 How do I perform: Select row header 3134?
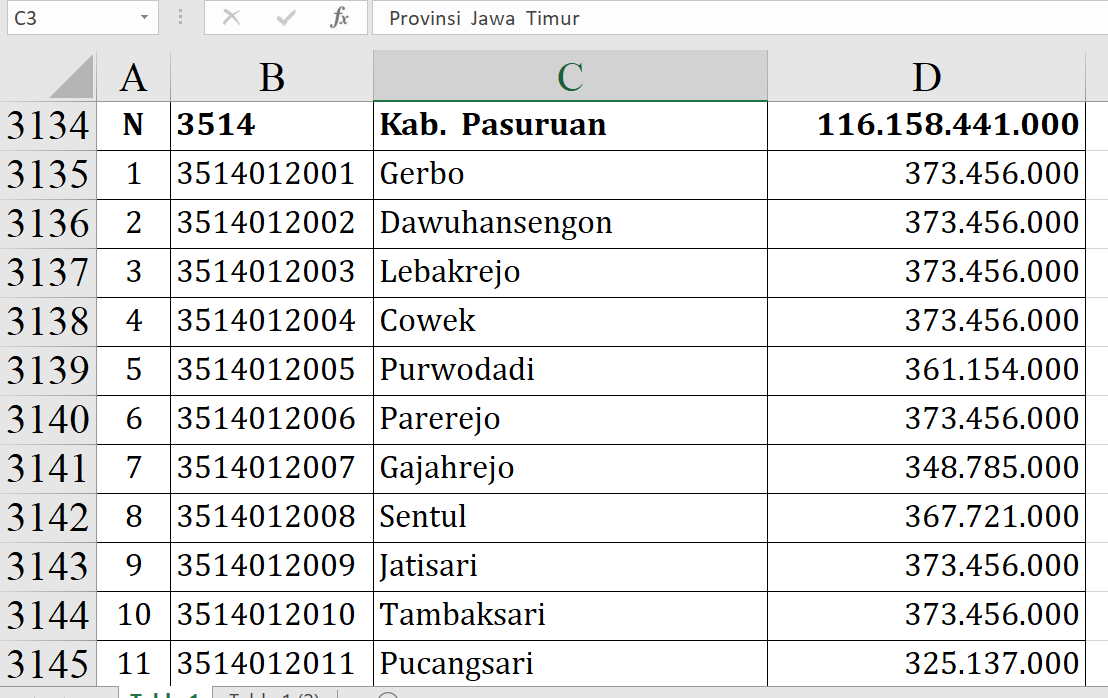[48, 126]
